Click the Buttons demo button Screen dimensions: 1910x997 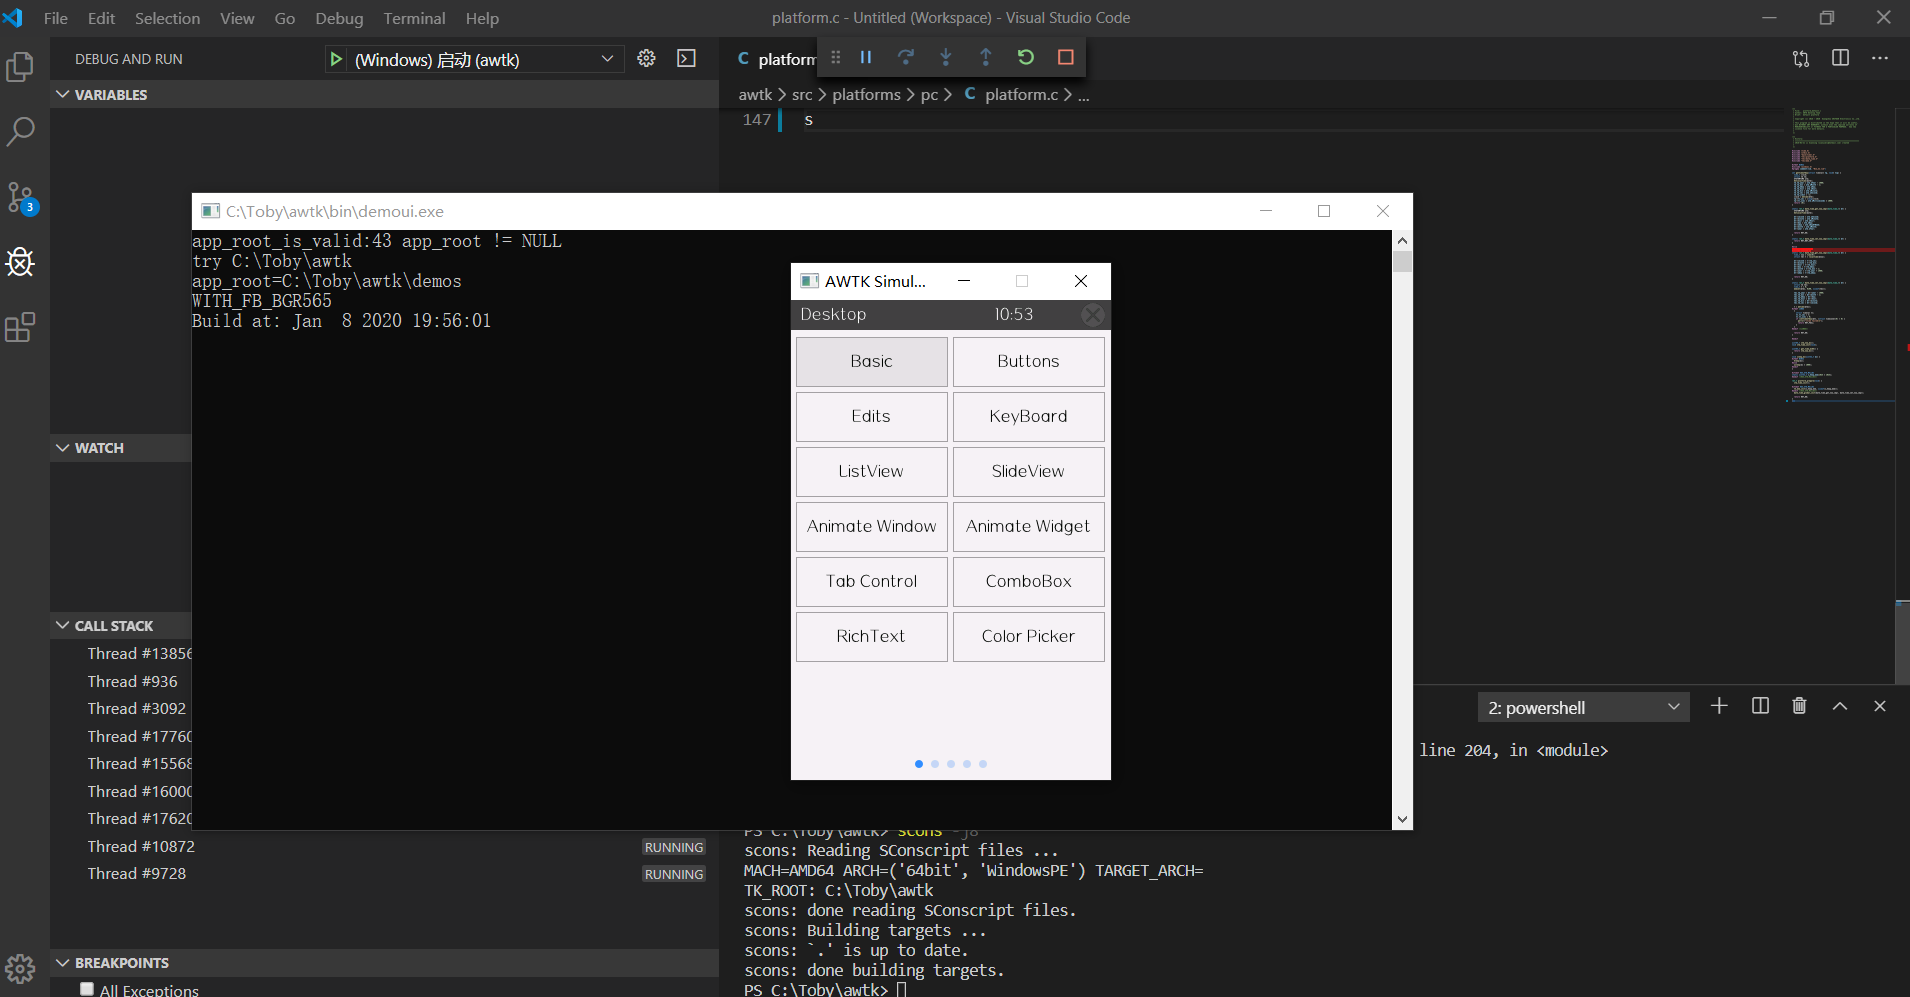point(1028,361)
